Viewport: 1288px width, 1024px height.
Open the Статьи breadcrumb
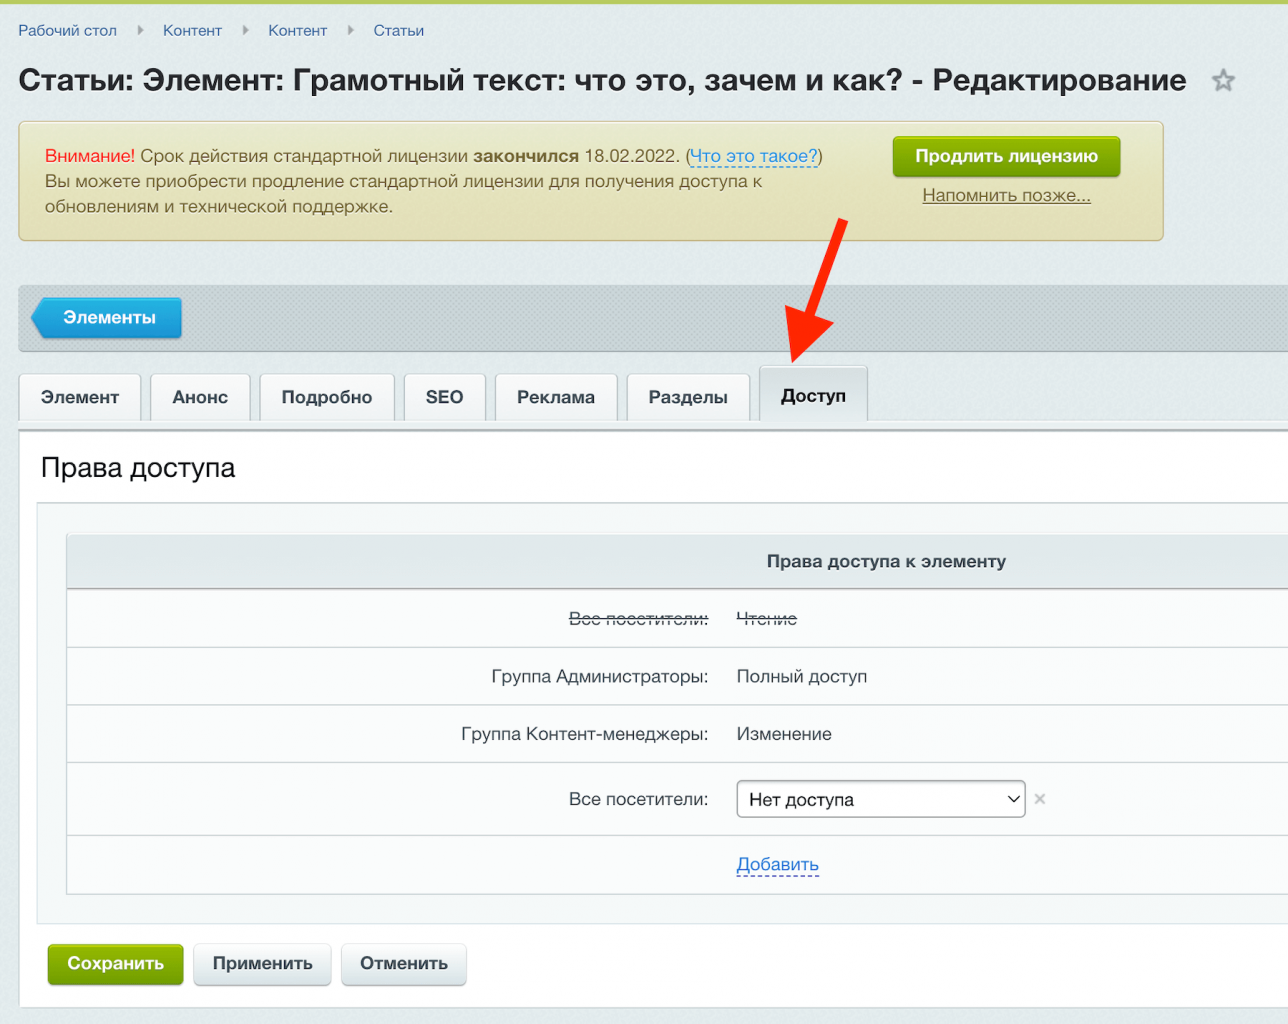pos(399,31)
